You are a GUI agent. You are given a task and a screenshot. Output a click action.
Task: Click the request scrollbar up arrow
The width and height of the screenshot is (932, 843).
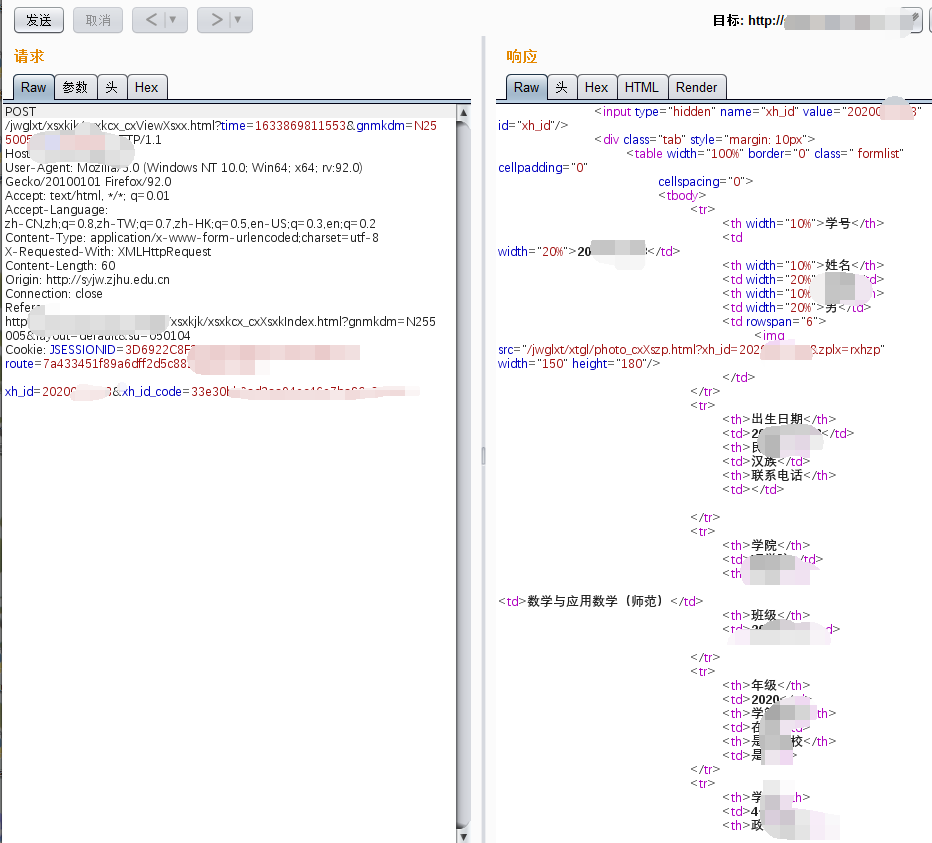[x=464, y=112]
